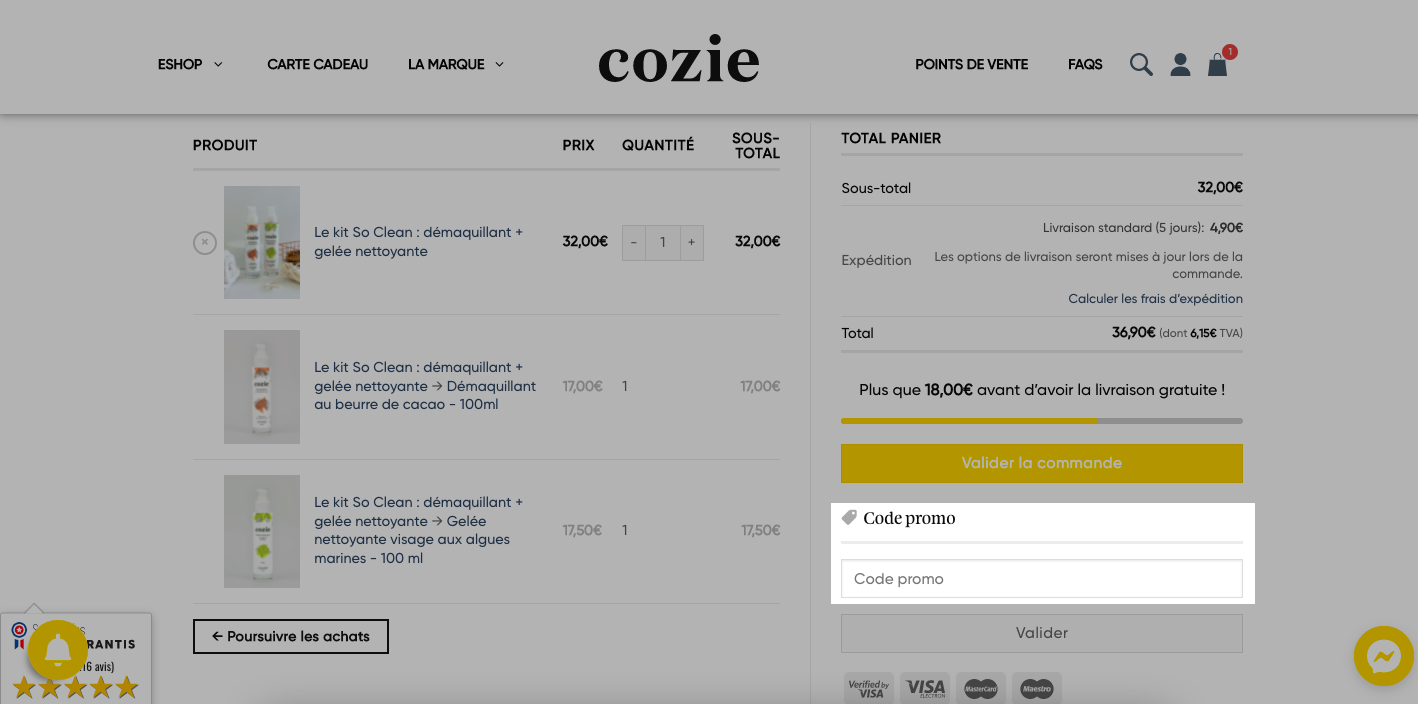Open the search magnifier icon

pyautogui.click(x=1141, y=65)
